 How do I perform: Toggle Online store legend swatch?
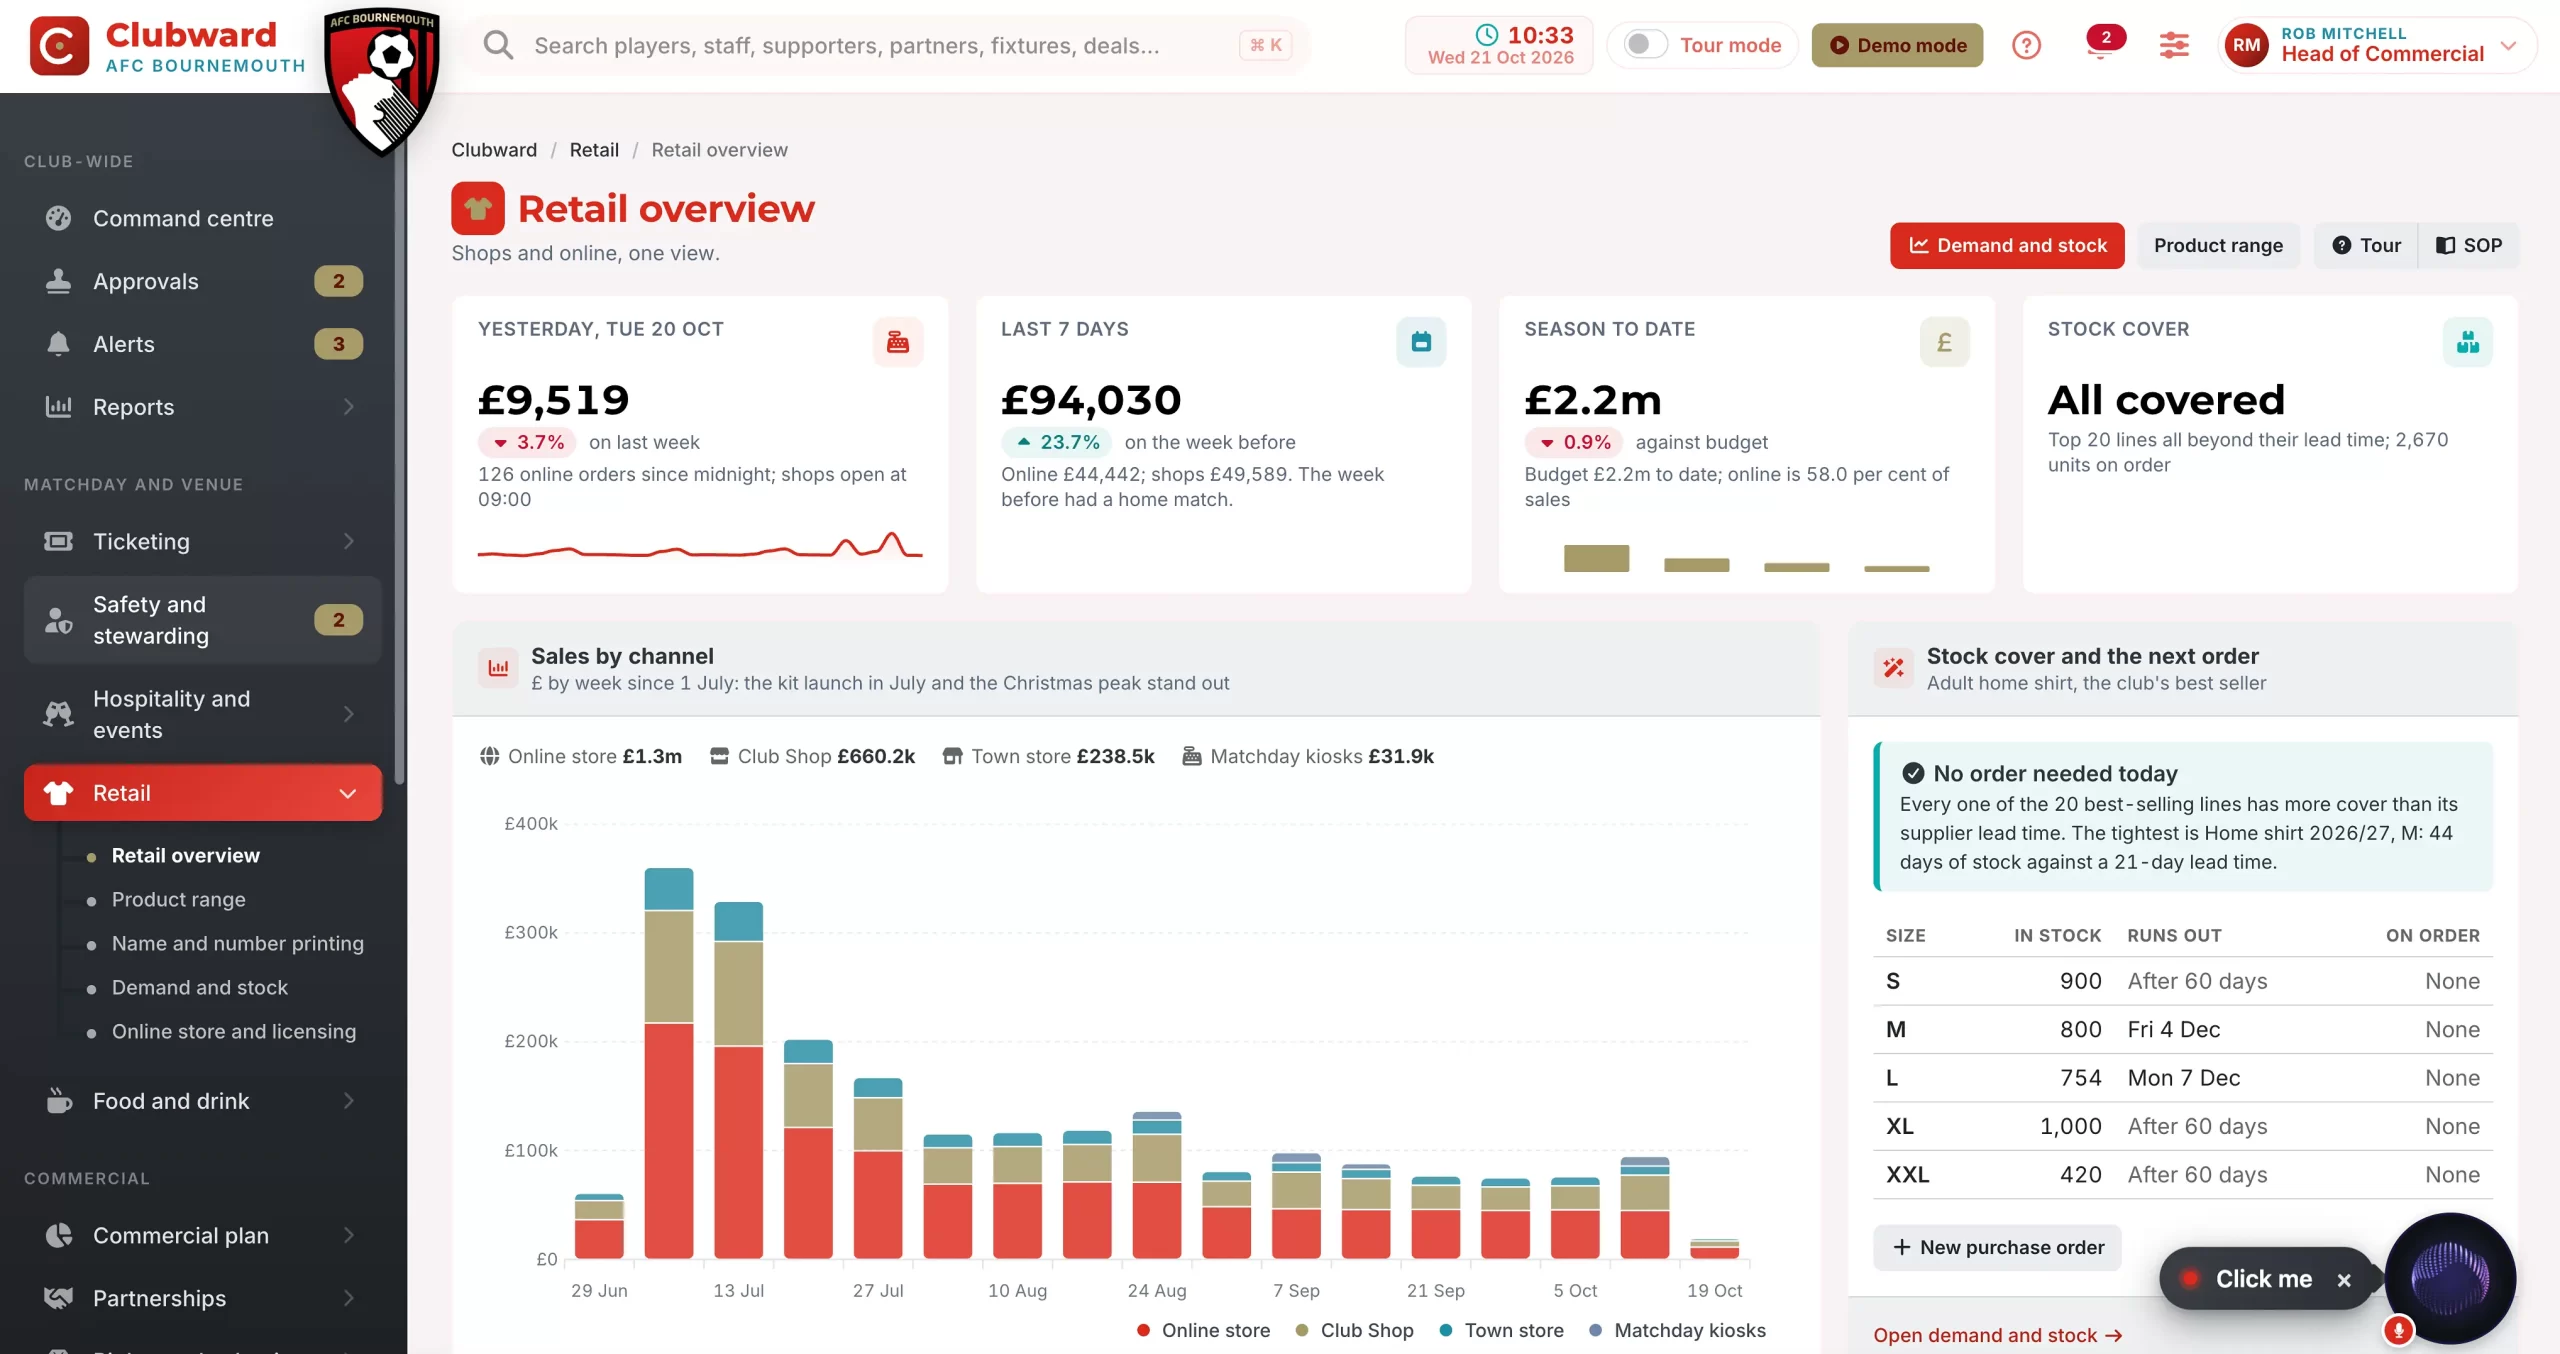pos(1143,1330)
